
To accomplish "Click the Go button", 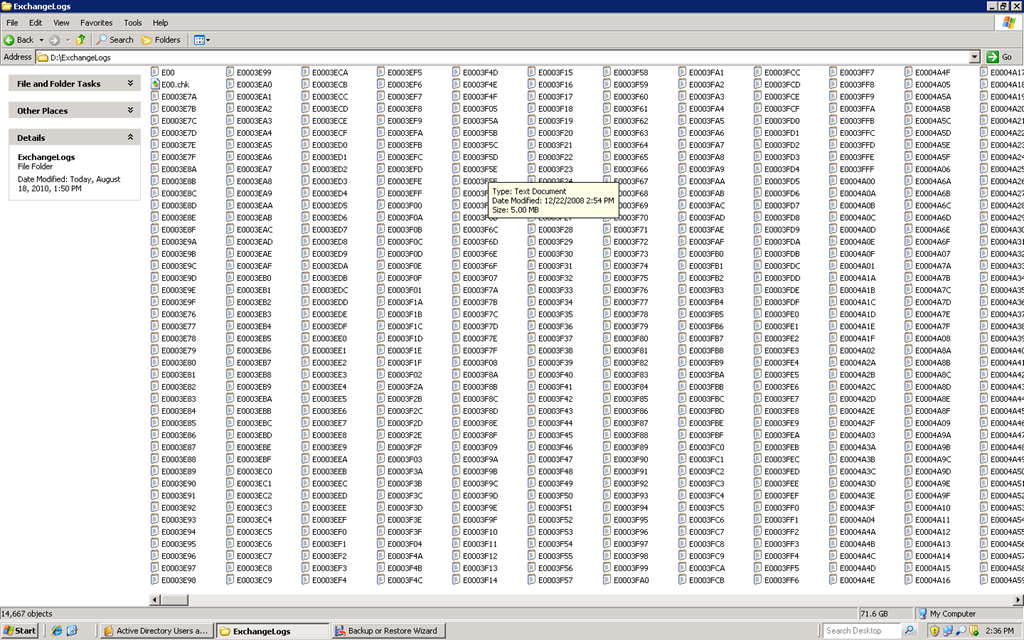I will pyautogui.click(x=1000, y=57).
